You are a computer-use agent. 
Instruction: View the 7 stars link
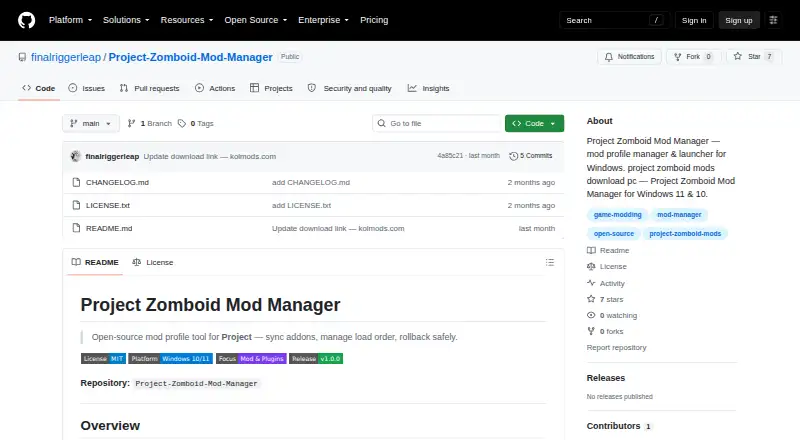605,299
